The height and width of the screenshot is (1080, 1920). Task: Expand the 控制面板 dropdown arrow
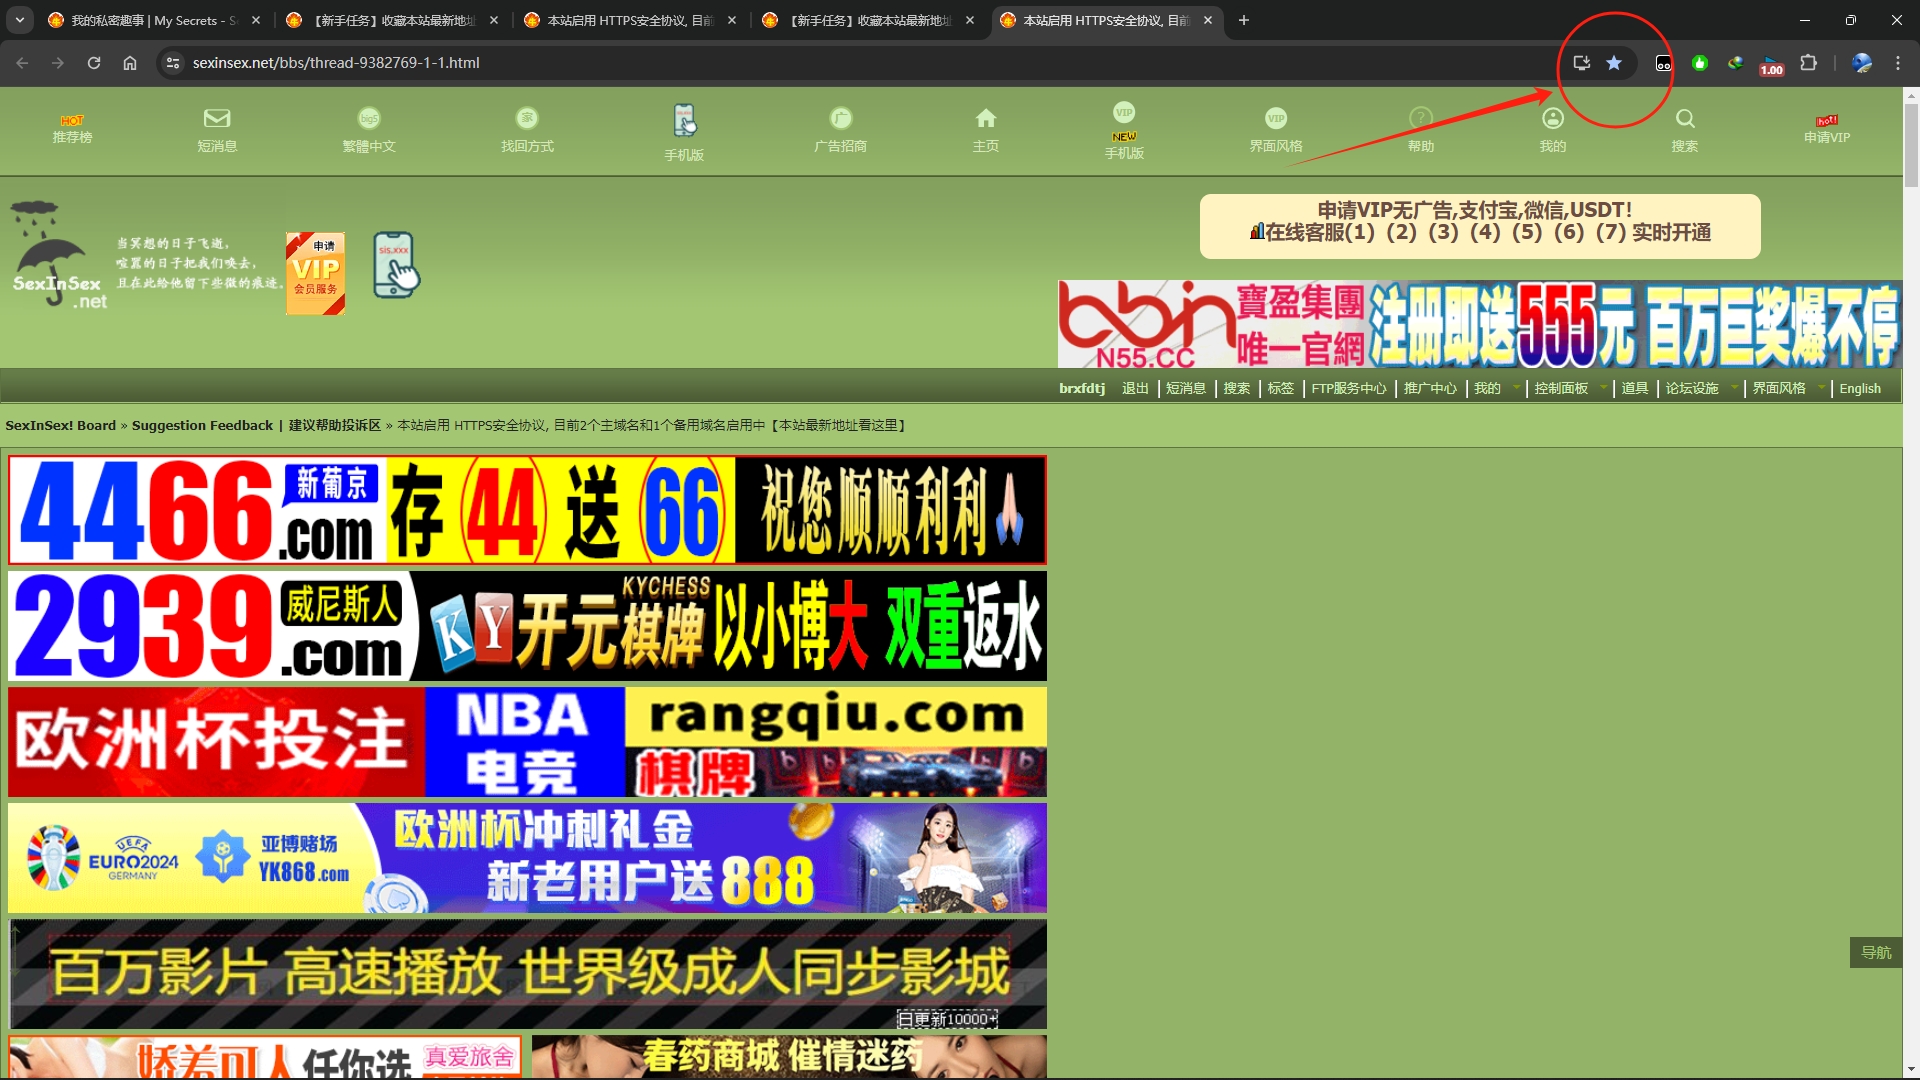[x=1604, y=388]
